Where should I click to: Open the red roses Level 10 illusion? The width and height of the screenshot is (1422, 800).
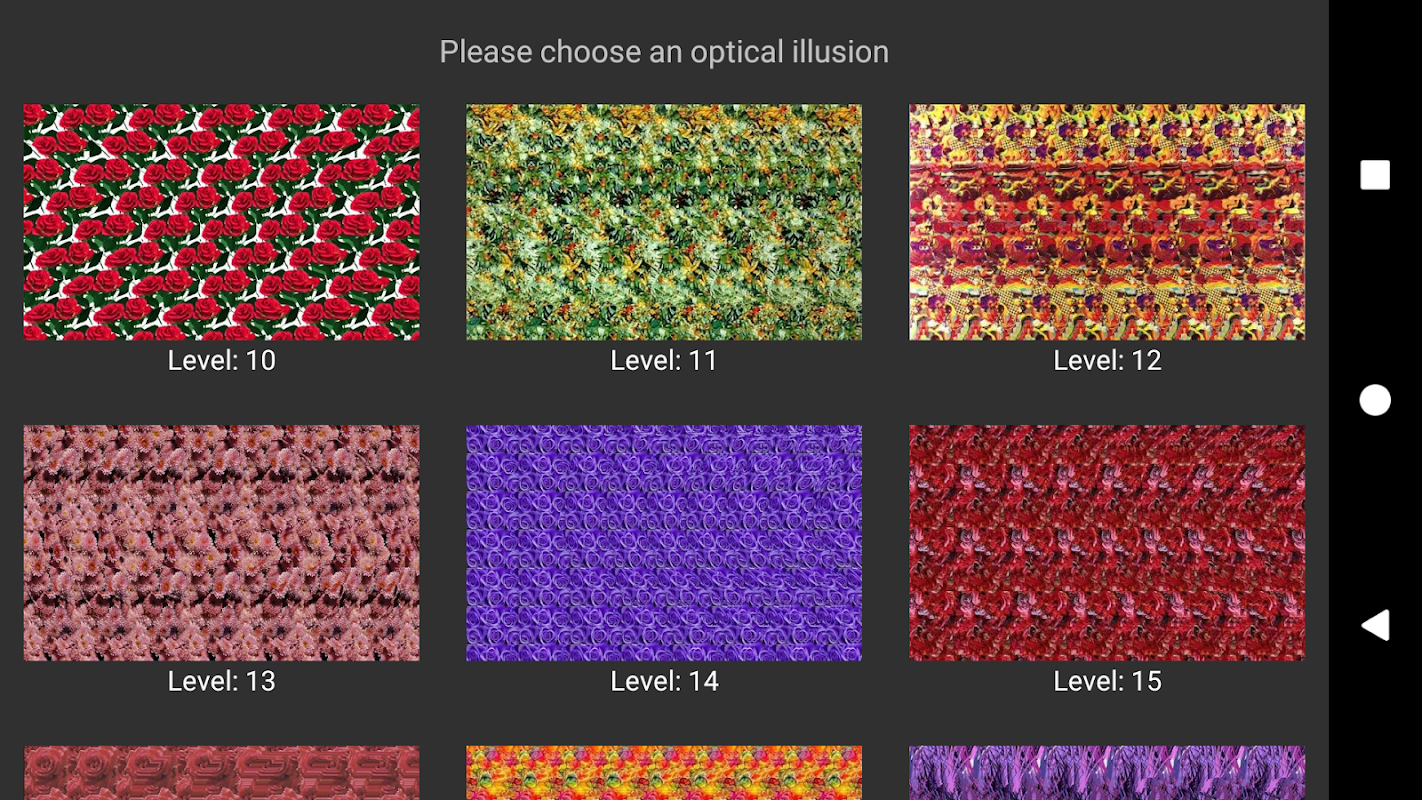point(221,222)
